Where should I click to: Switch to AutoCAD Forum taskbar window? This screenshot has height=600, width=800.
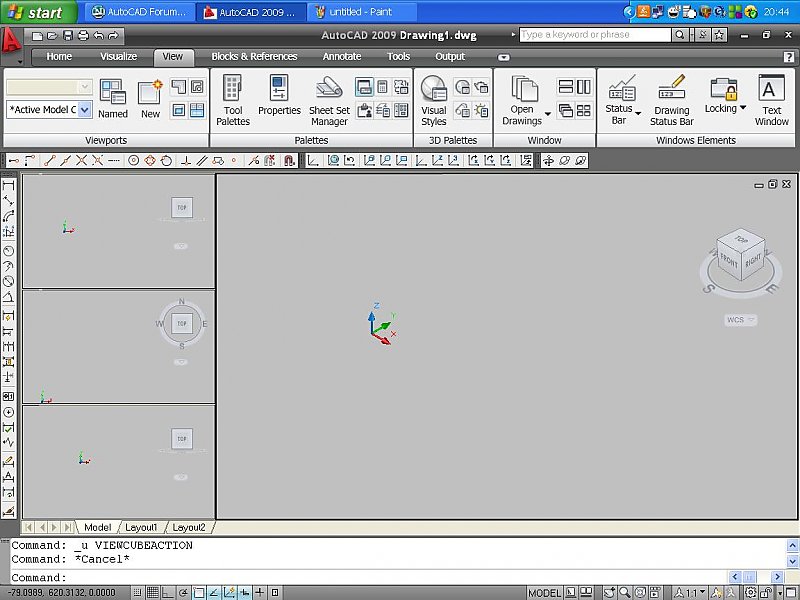tap(139, 12)
